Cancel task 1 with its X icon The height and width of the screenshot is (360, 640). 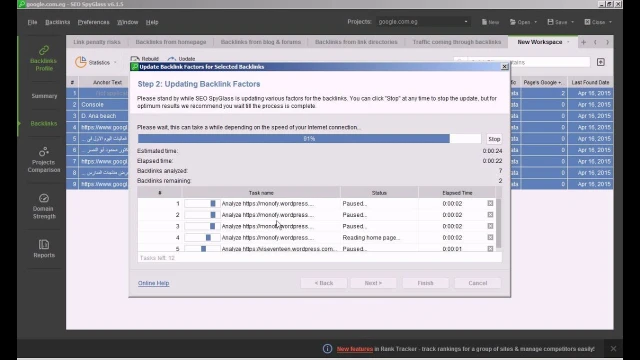[490, 203]
